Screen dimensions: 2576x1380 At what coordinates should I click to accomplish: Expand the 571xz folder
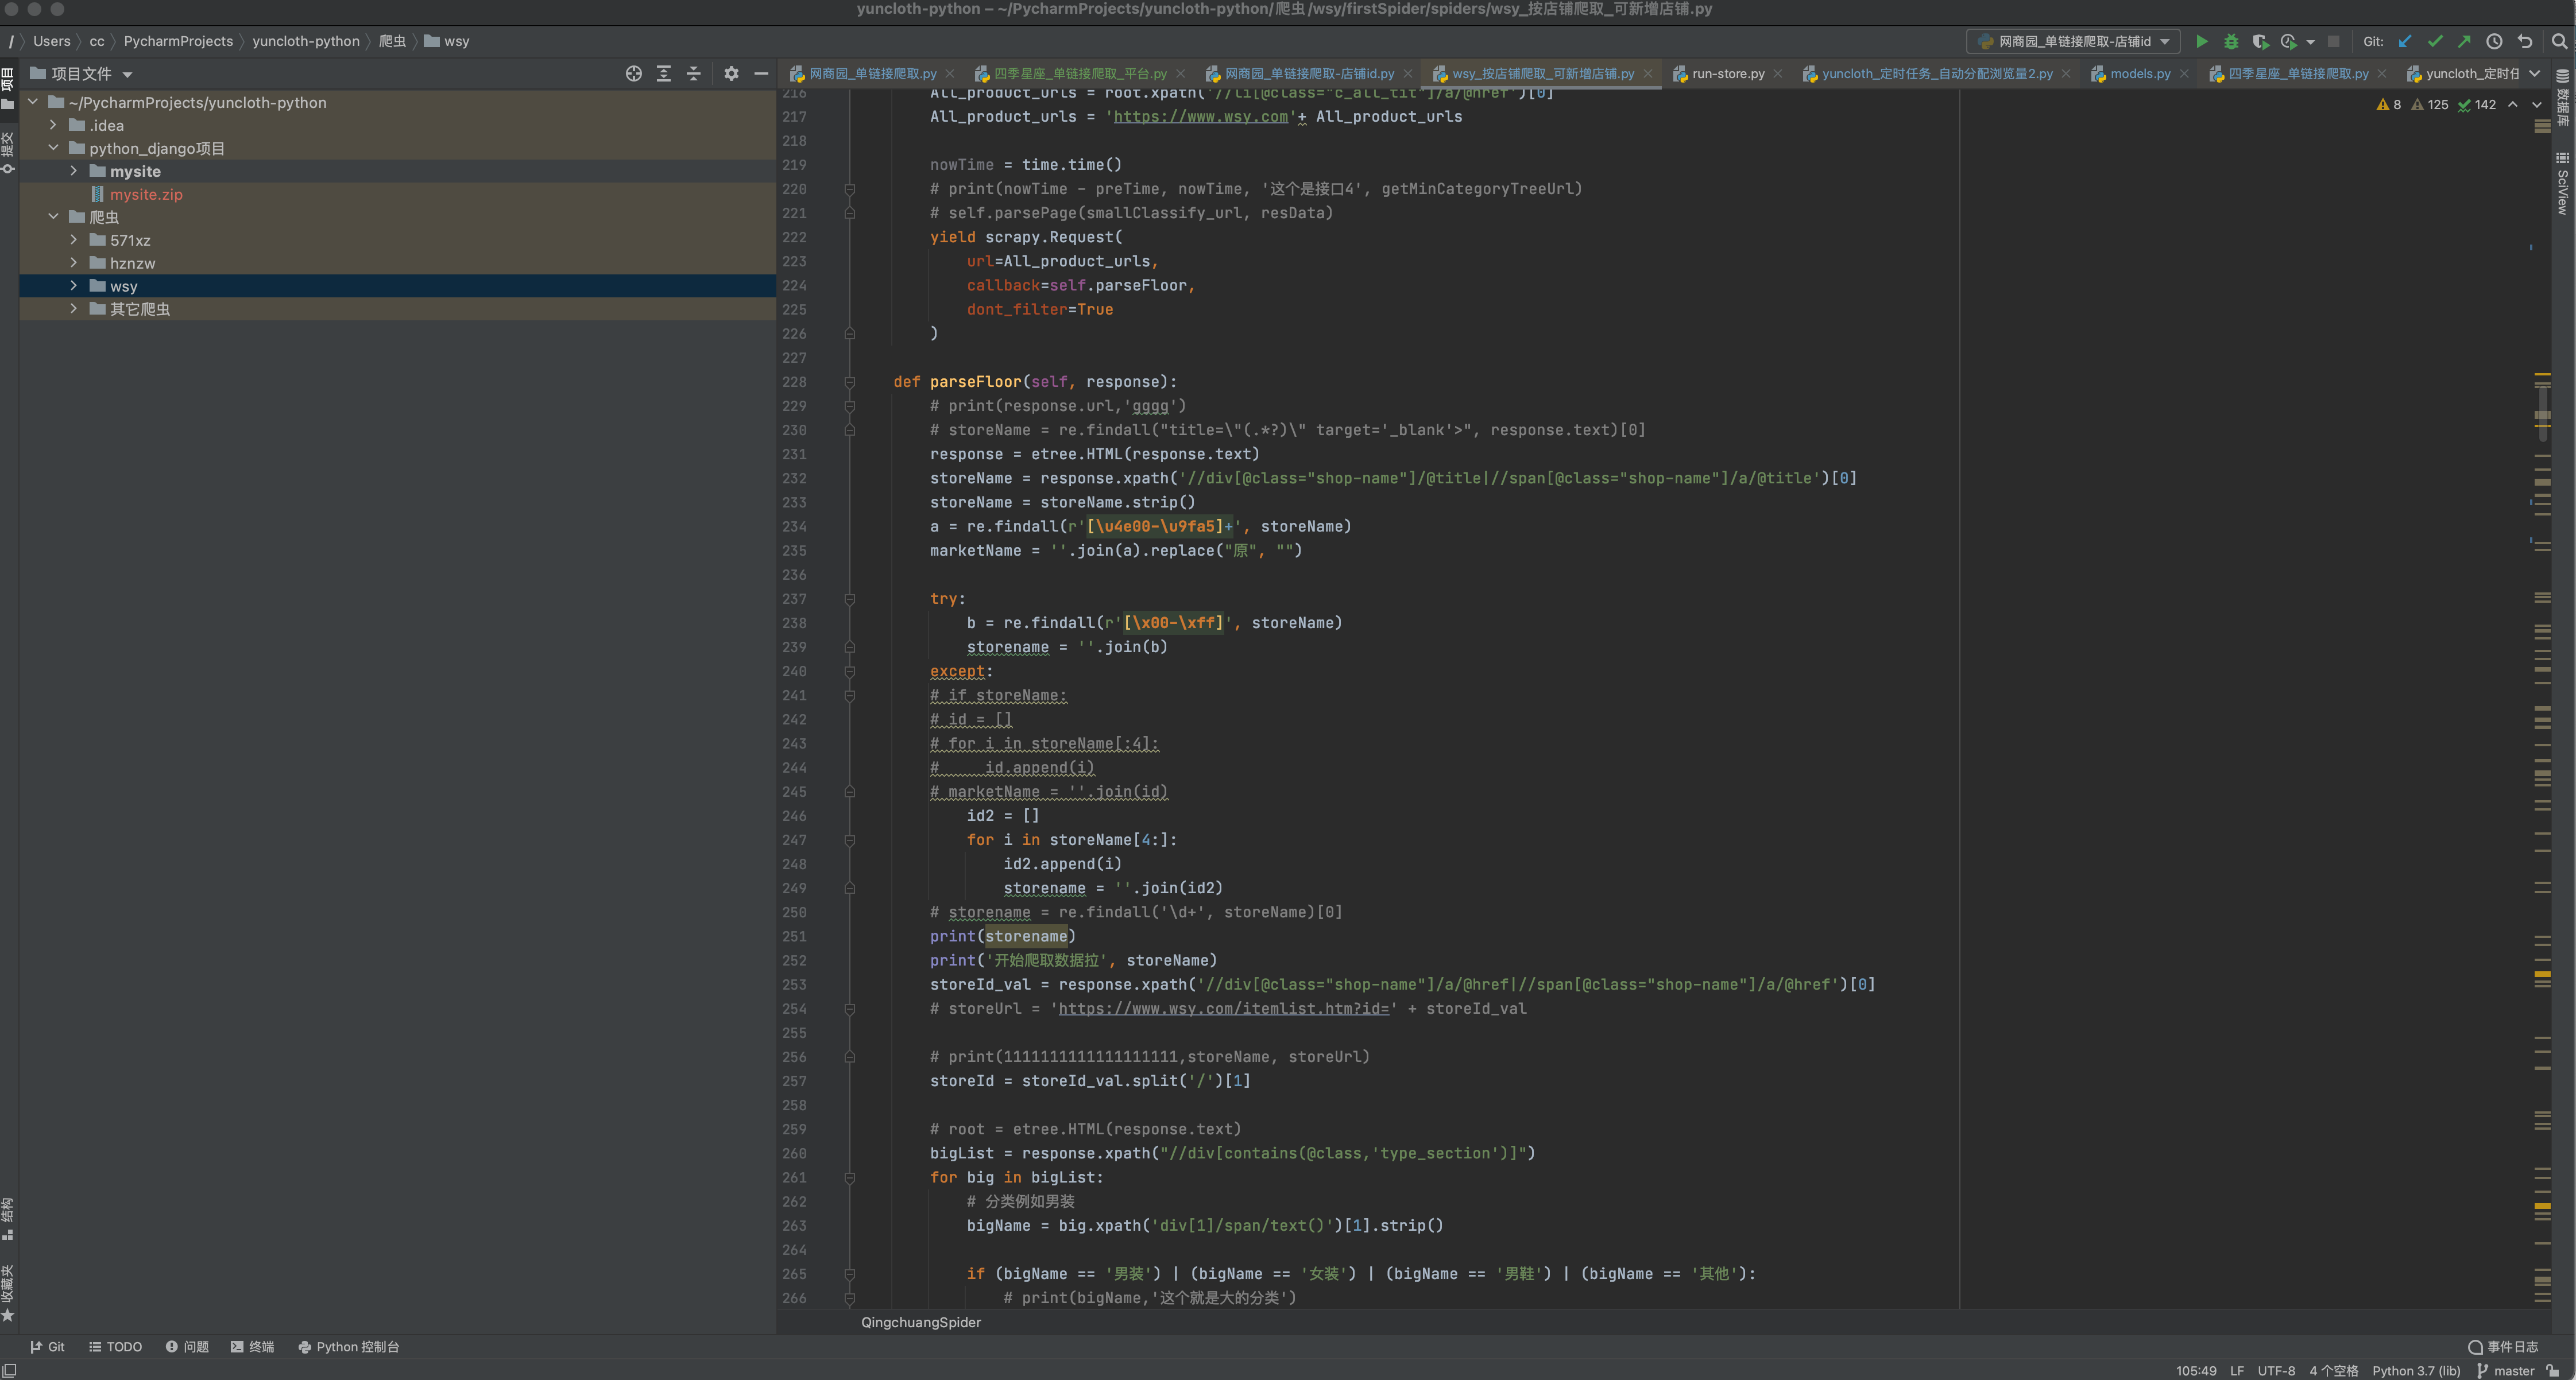pyautogui.click(x=73, y=240)
